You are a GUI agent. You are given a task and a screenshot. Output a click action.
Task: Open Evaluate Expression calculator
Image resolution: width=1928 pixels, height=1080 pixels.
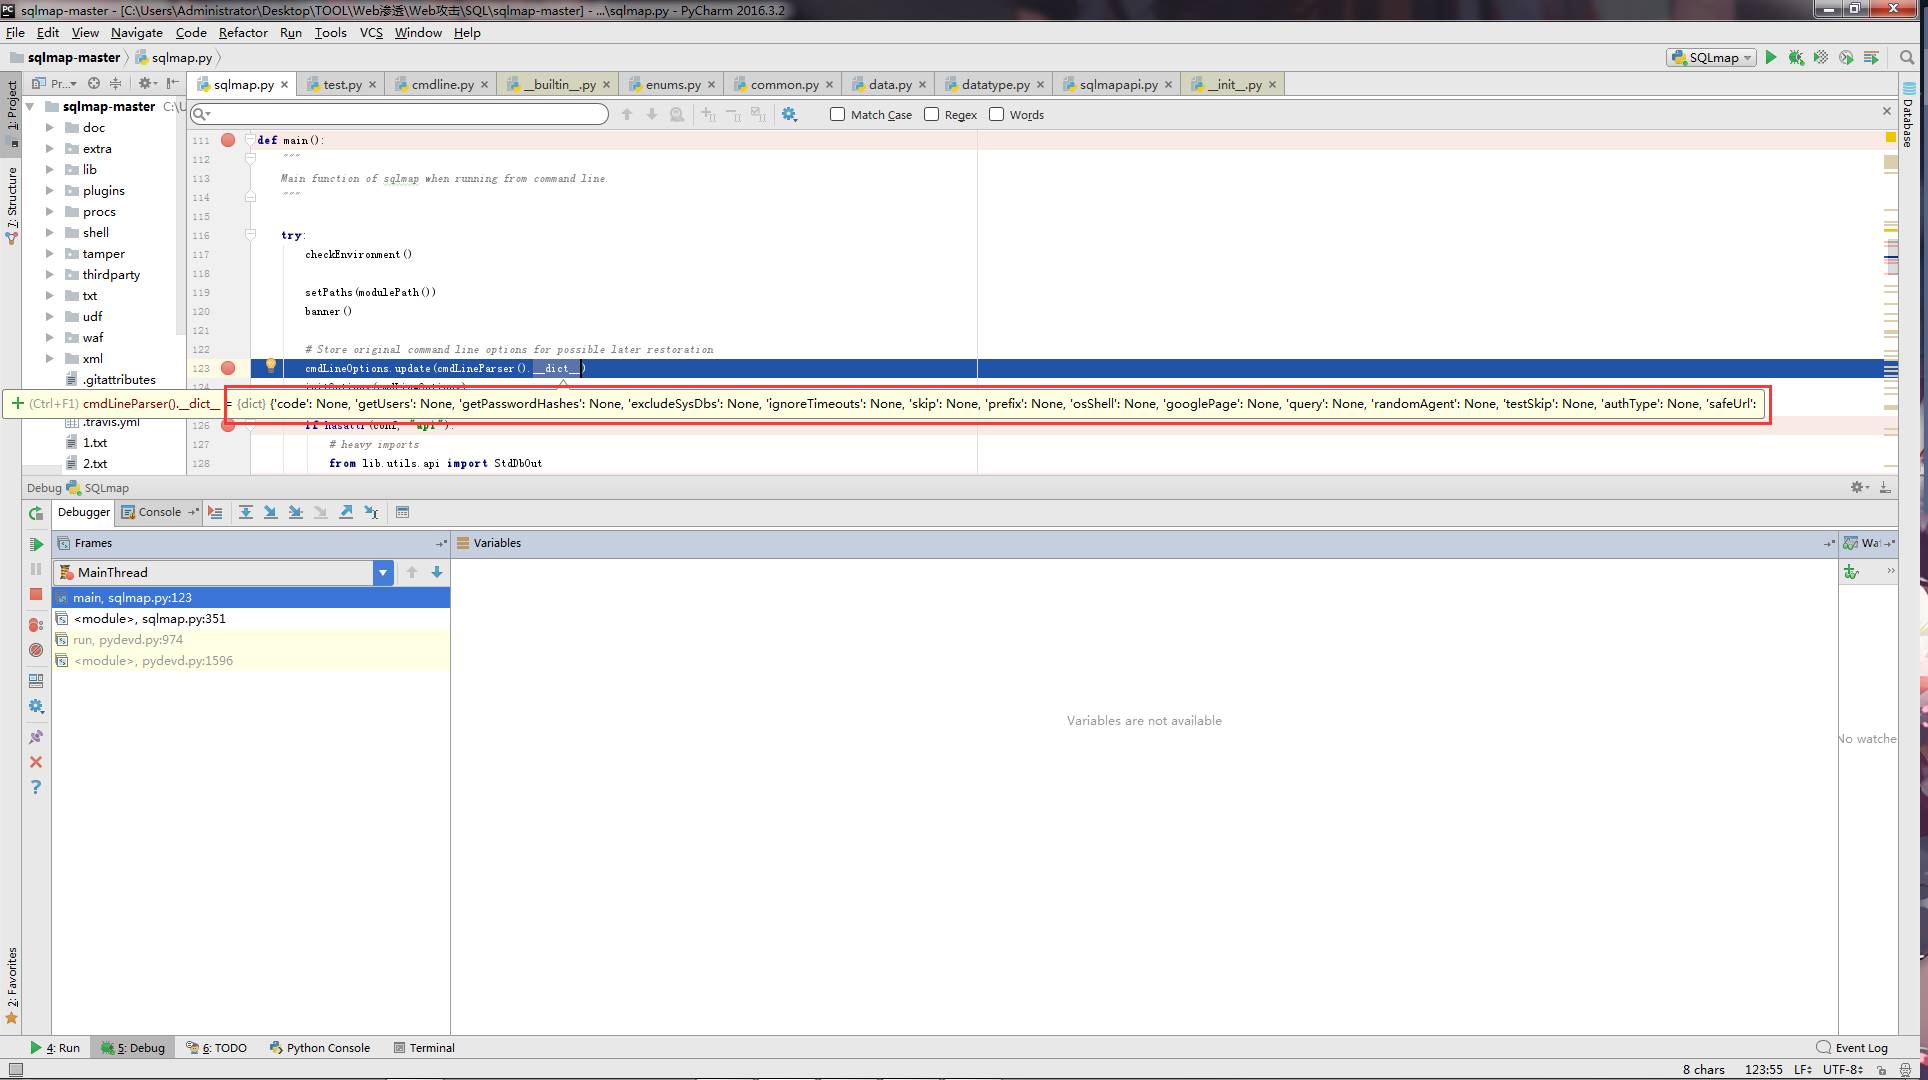[x=402, y=512]
